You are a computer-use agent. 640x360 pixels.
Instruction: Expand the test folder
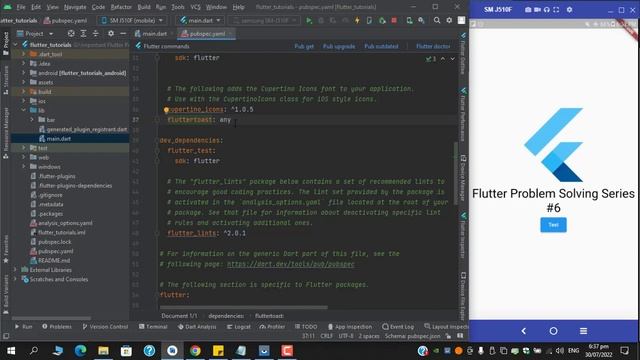click(23, 148)
